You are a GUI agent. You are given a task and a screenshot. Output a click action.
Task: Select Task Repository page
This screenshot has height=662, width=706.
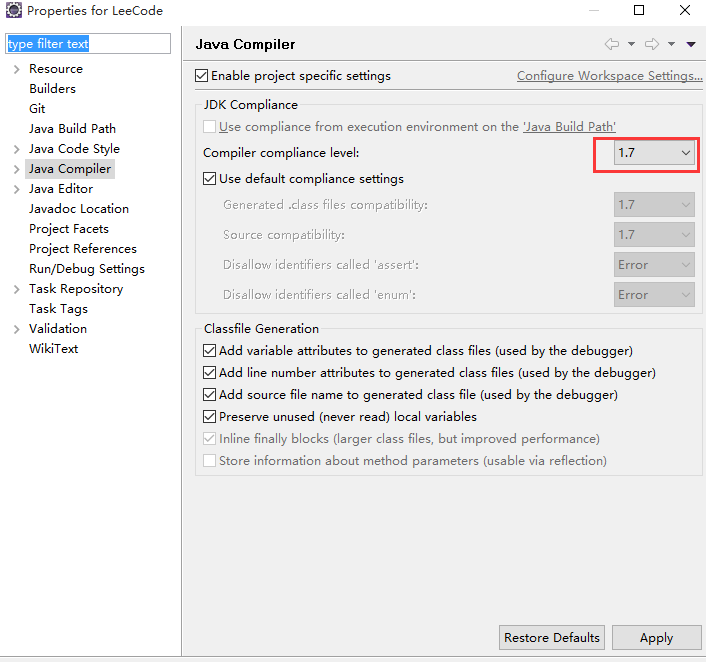pyautogui.click(x=76, y=289)
